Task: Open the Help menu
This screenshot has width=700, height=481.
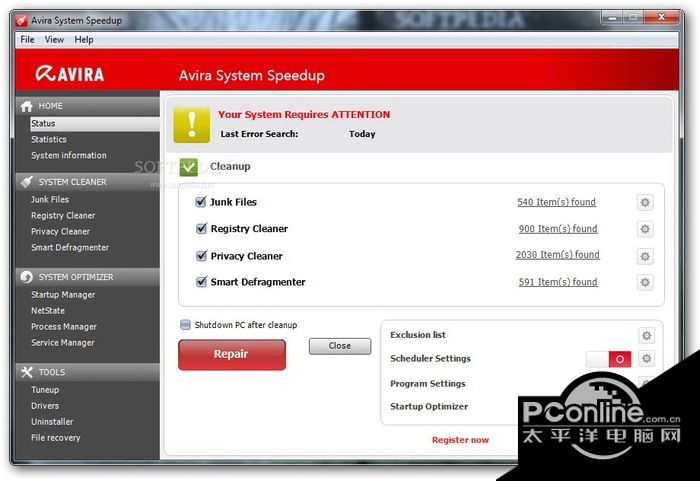Action: (84, 39)
